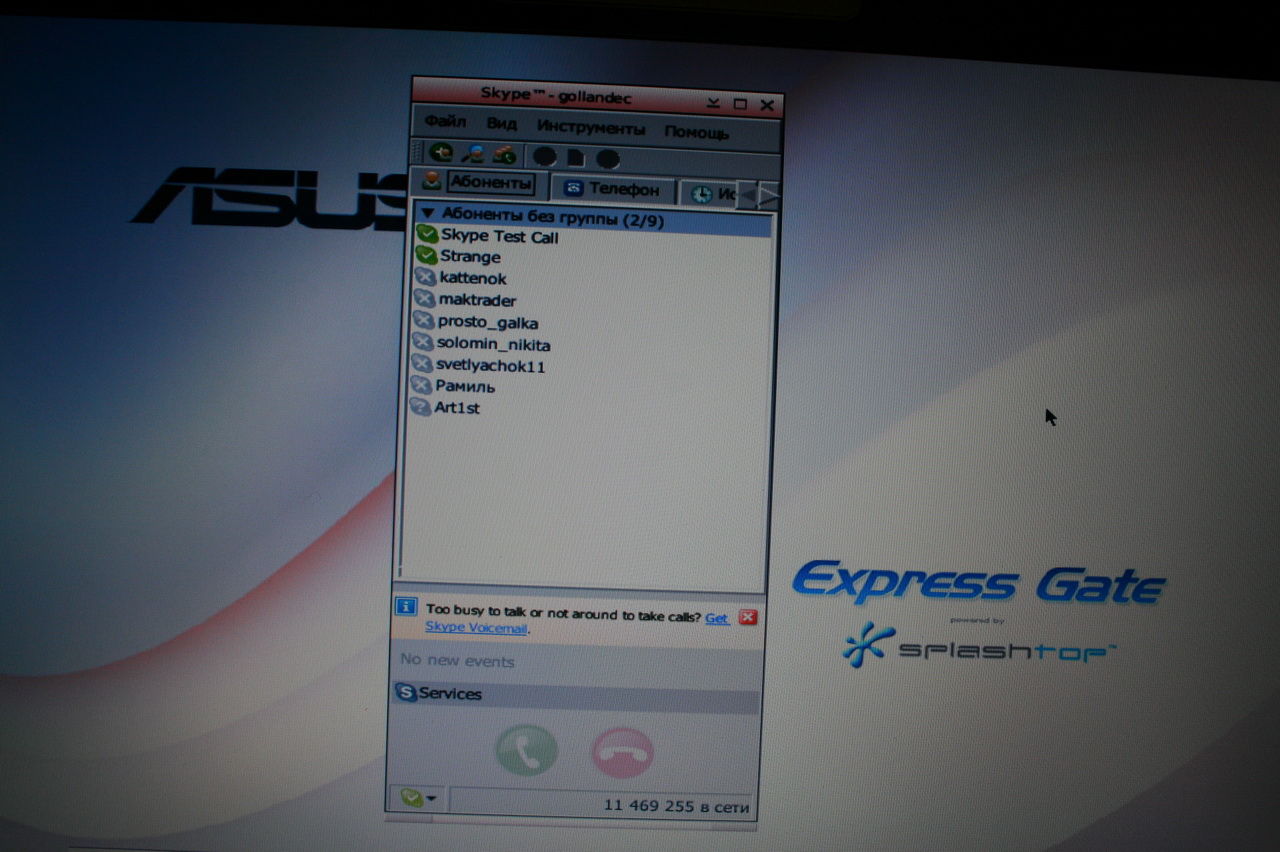Start a conference call via toolbar icon
1280x852 pixels.
point(504,156)
